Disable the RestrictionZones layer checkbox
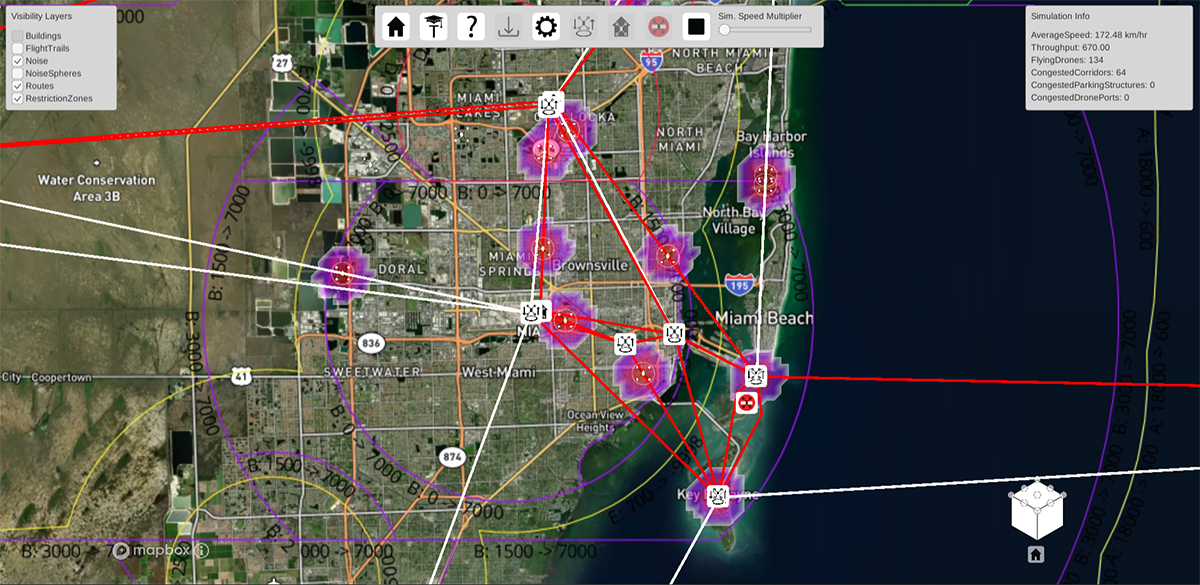Screen dimensions: 1200x585 click(18, 99)
